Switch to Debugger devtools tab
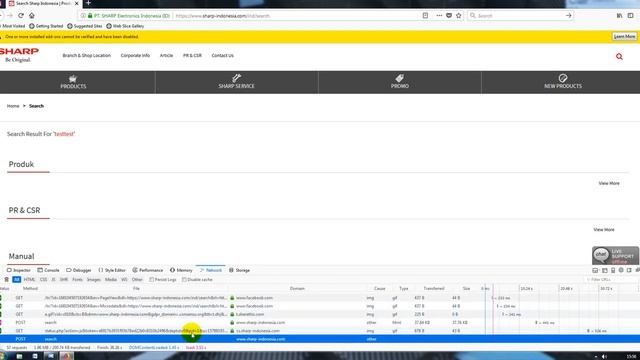This screenshot has height=360, width=640. coord(79,270)
